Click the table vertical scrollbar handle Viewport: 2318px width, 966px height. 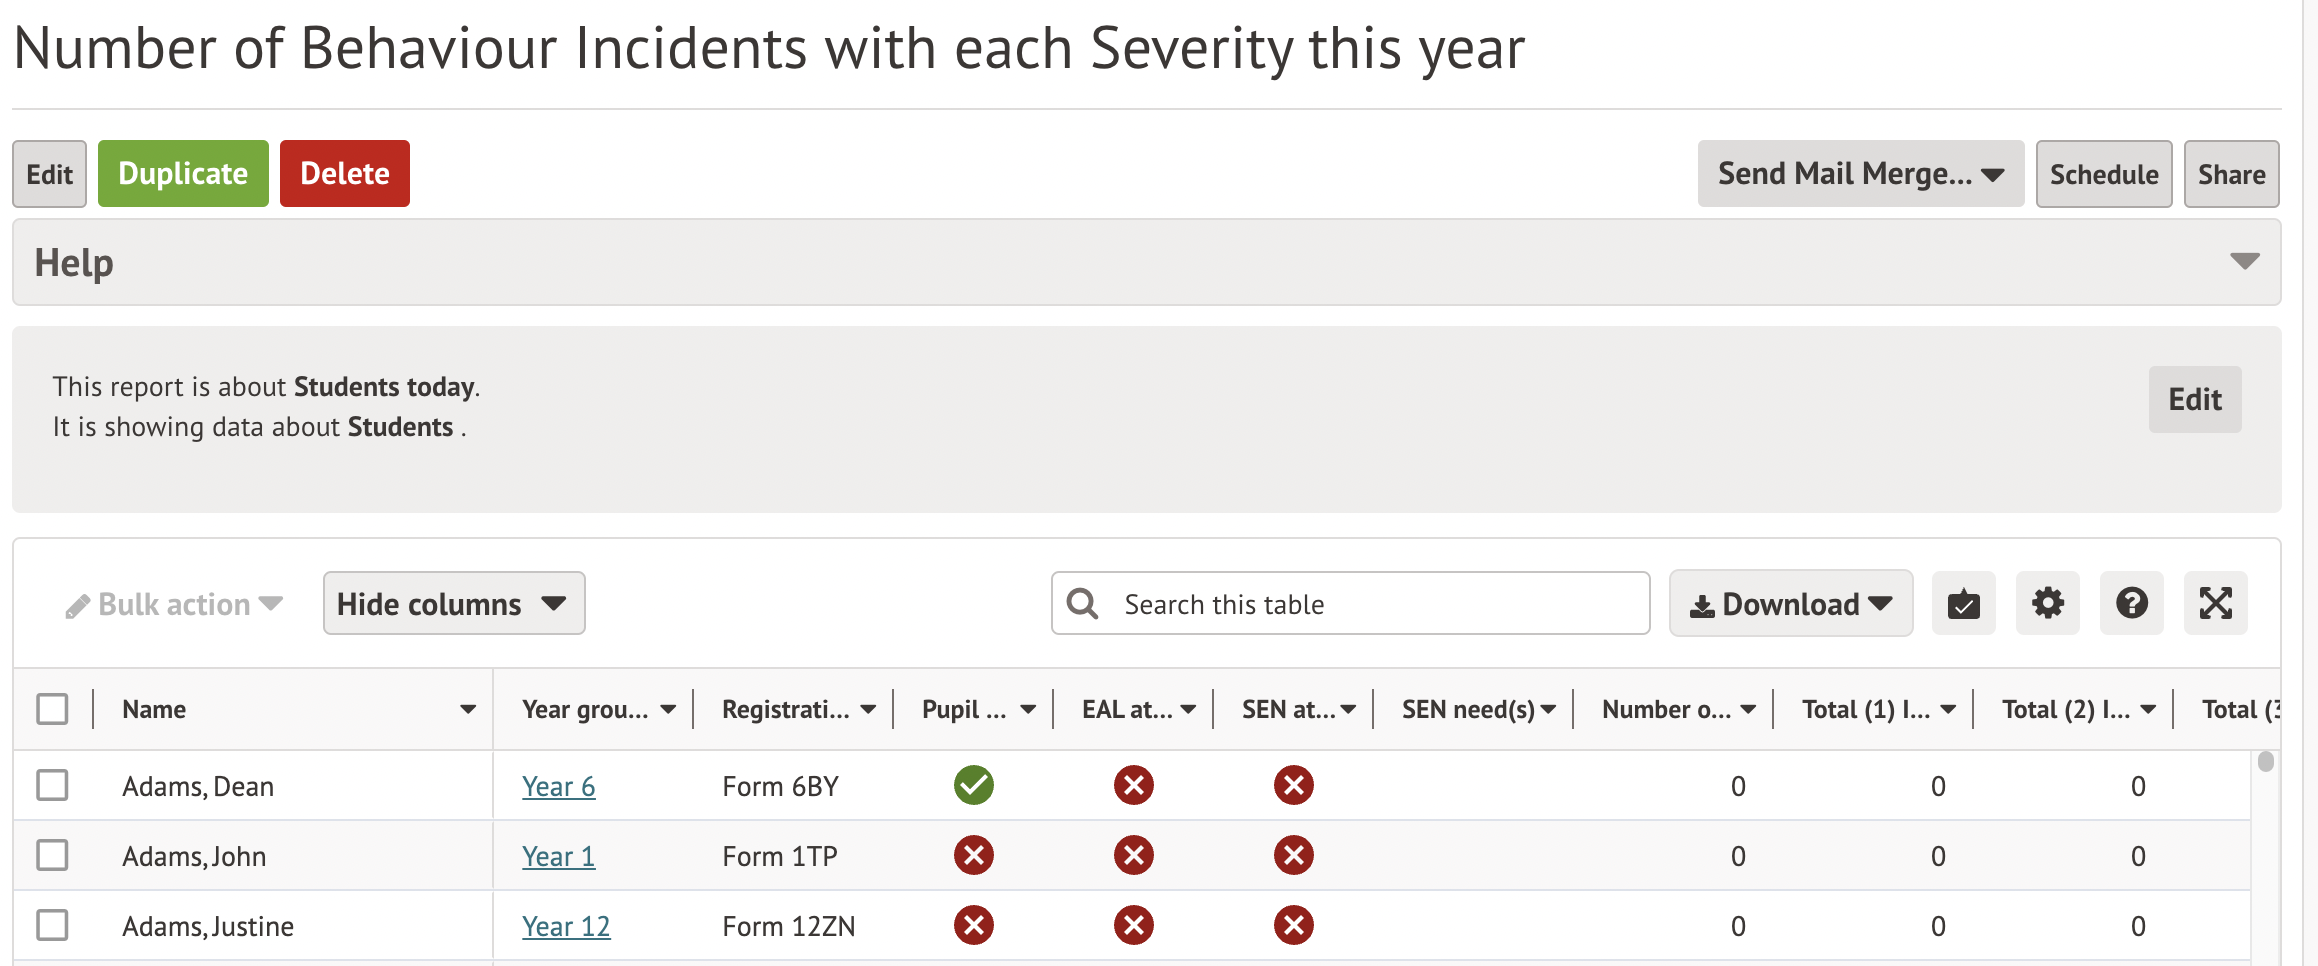(2265, 762)
